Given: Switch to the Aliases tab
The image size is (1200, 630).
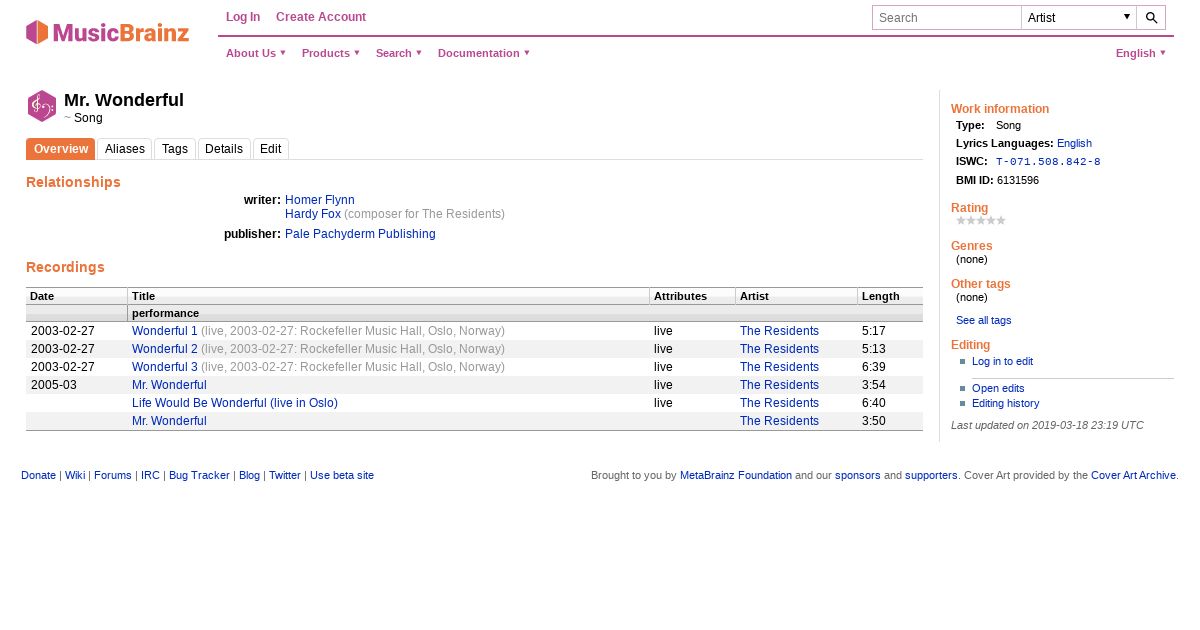Looking at the screenshot, I should [x=125, y=149].
